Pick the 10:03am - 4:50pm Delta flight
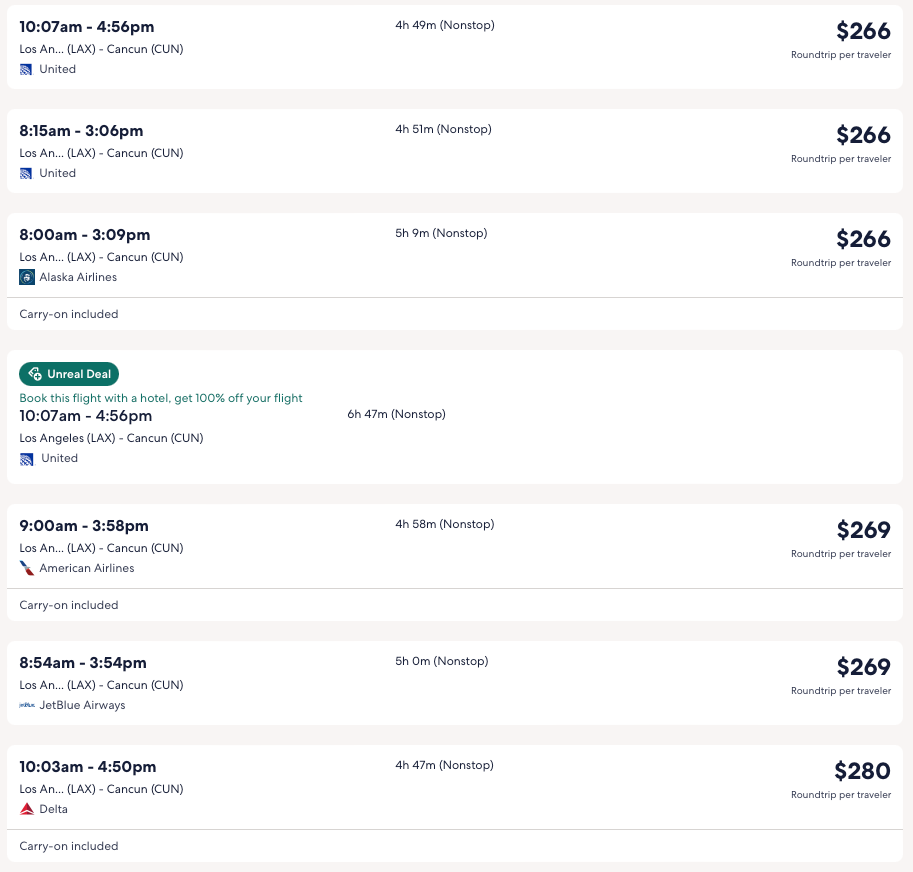 [88, 767]
